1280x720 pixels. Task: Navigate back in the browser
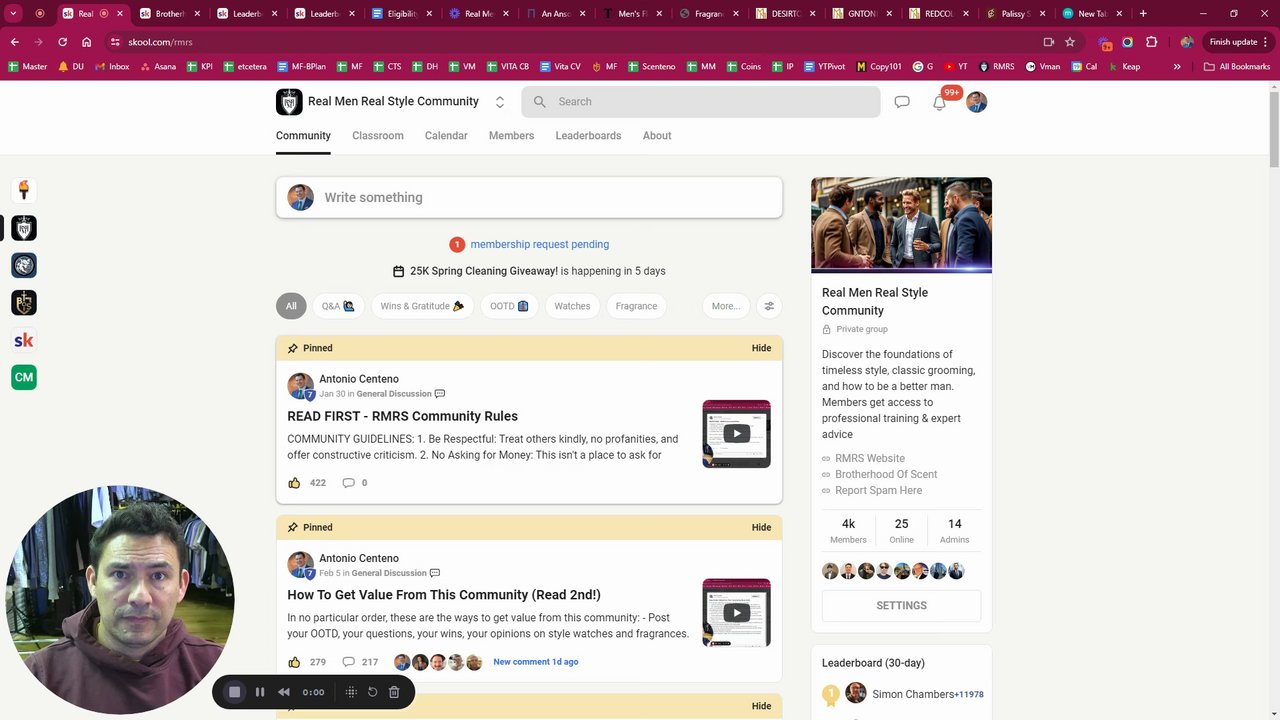click(x=14, y=42)
